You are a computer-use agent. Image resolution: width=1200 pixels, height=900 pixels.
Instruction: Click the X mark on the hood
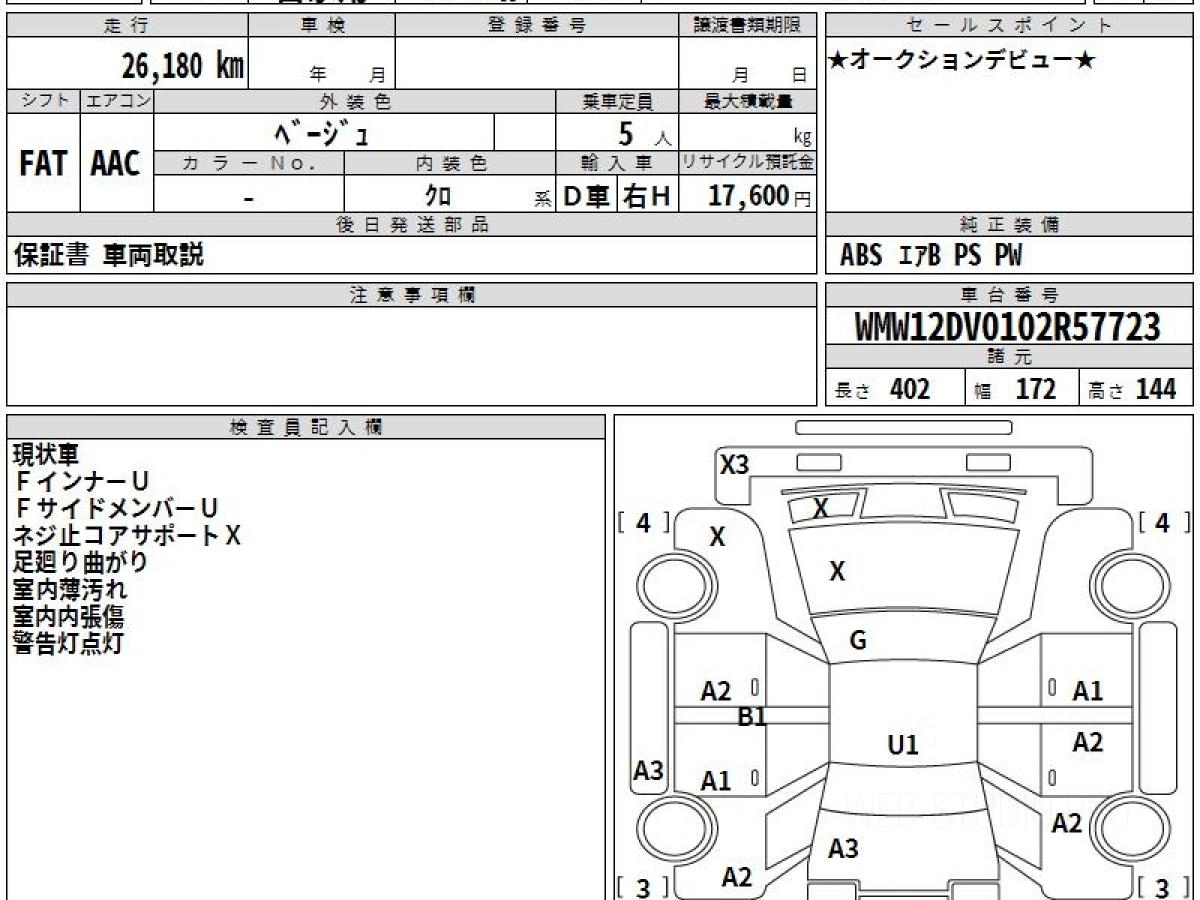coord(838,572)
